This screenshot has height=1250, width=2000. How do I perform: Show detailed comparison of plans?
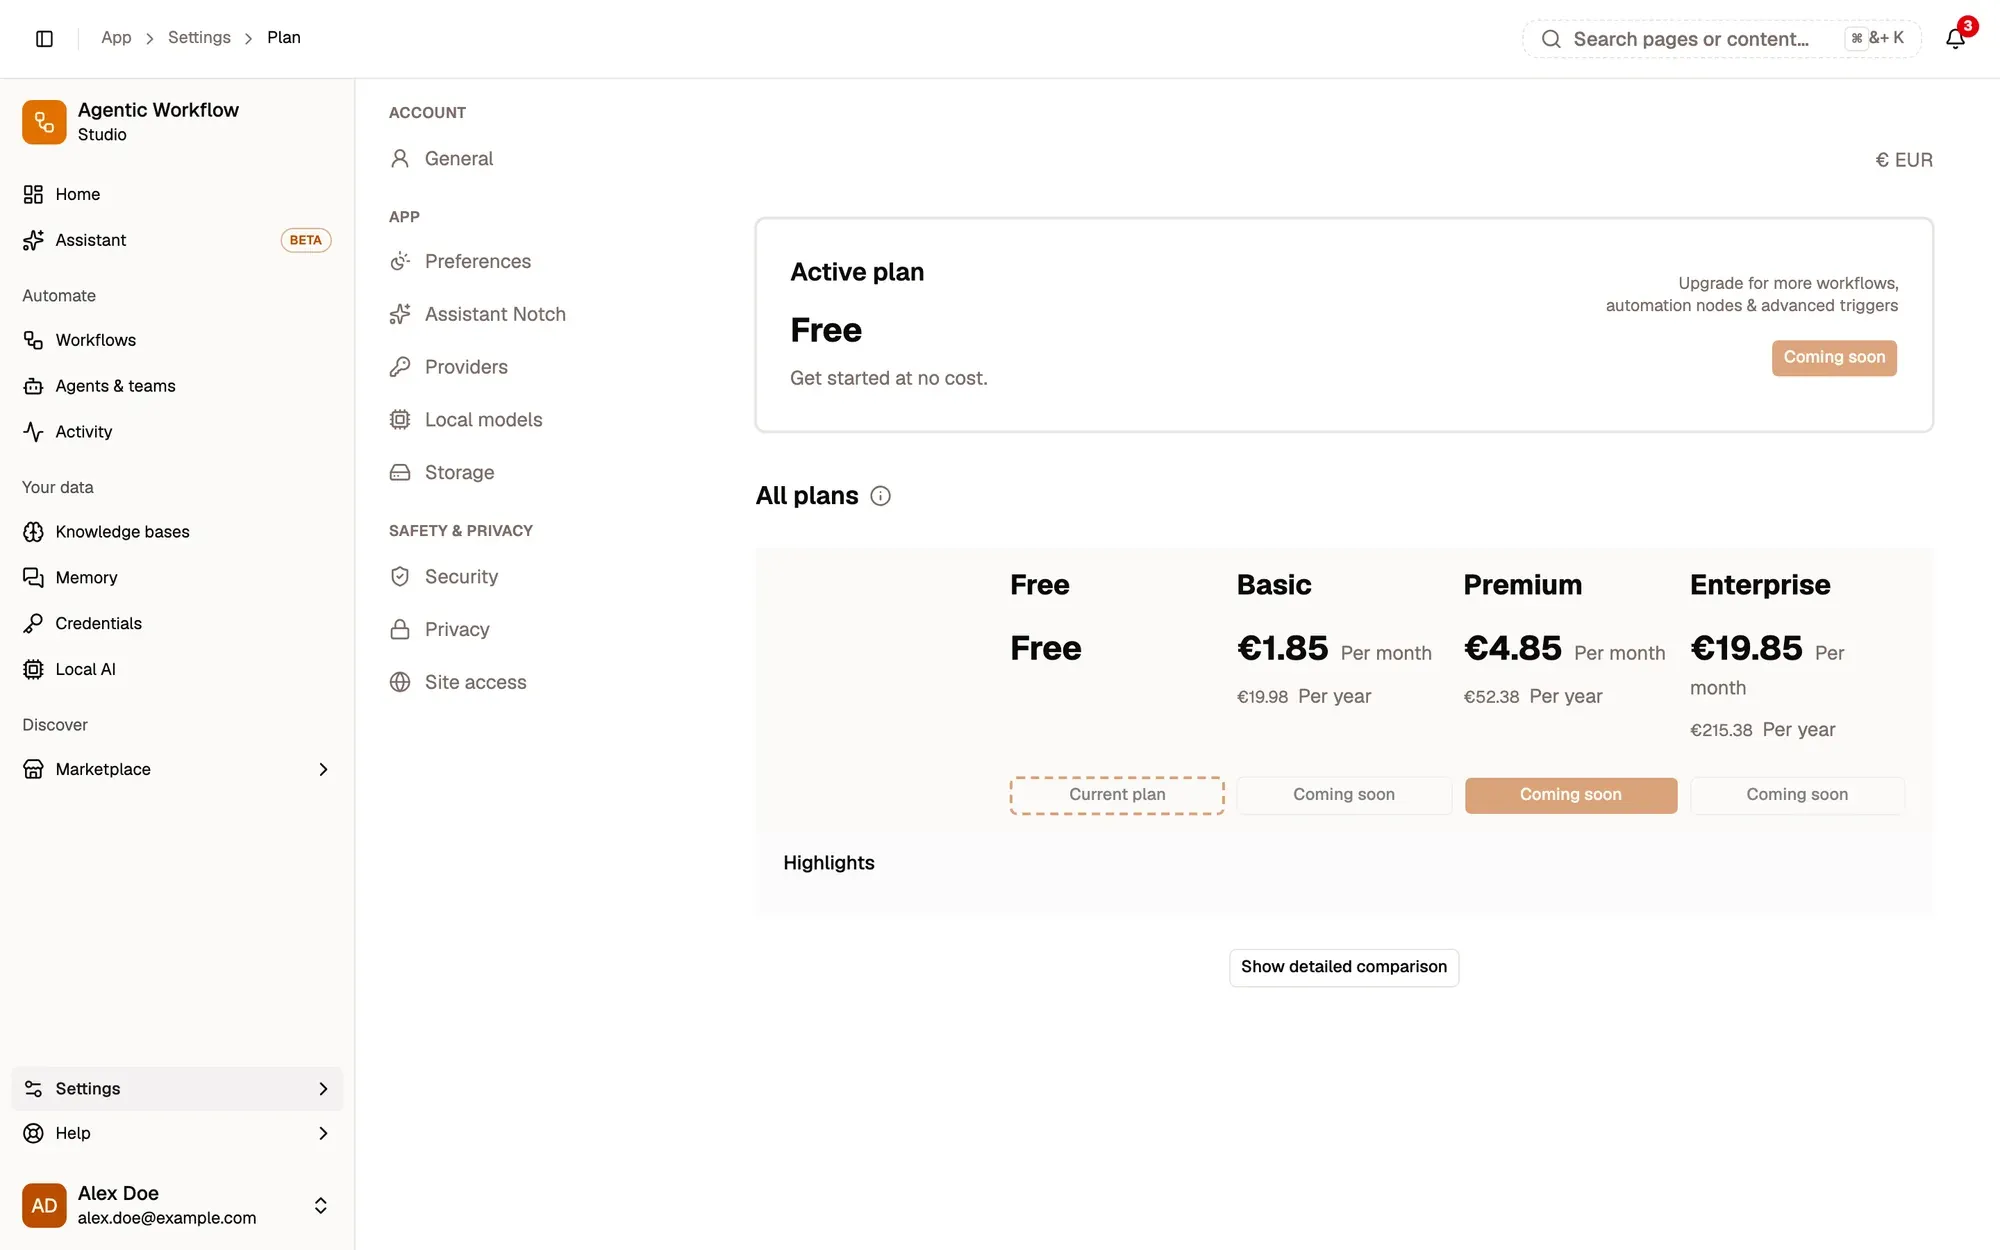1344,967
